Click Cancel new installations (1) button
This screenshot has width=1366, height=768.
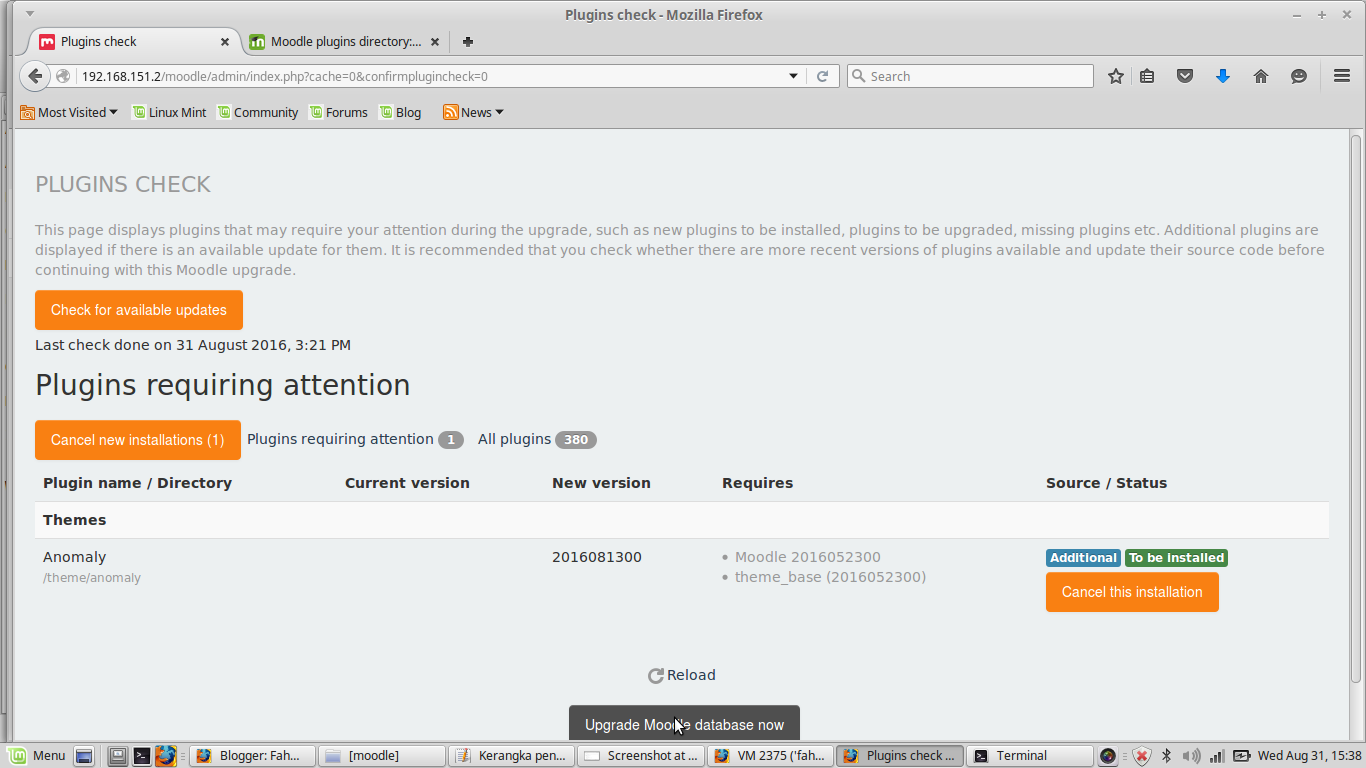pos(138,440)
